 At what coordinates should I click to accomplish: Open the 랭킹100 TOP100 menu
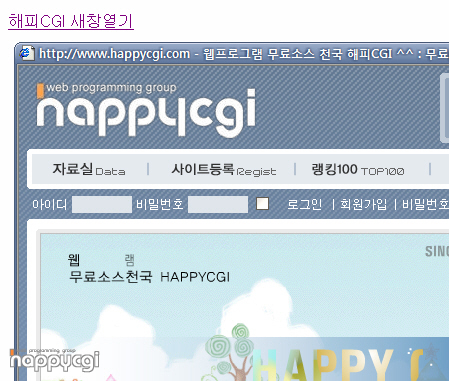click(x=358, y=170)
